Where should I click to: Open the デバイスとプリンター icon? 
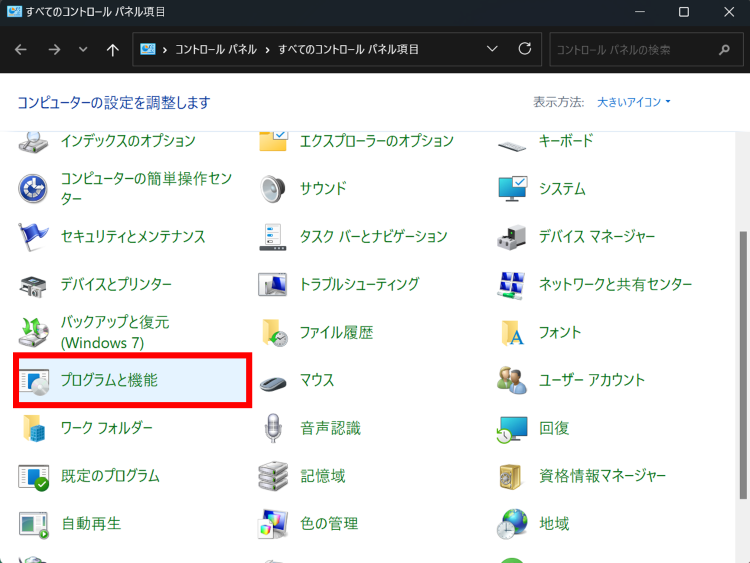coord(33,286)
